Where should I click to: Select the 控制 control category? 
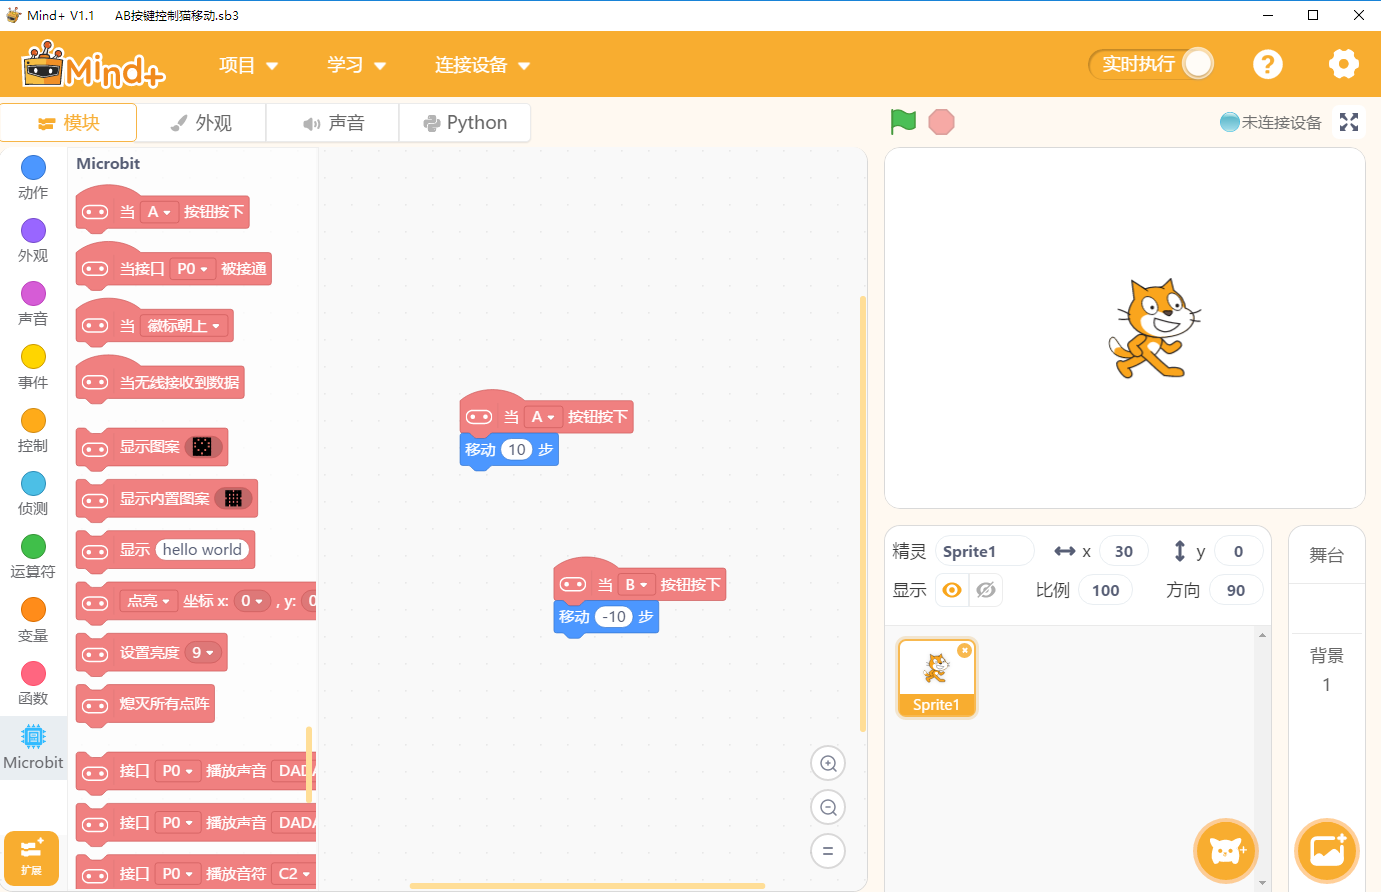[x=33, y=430]
